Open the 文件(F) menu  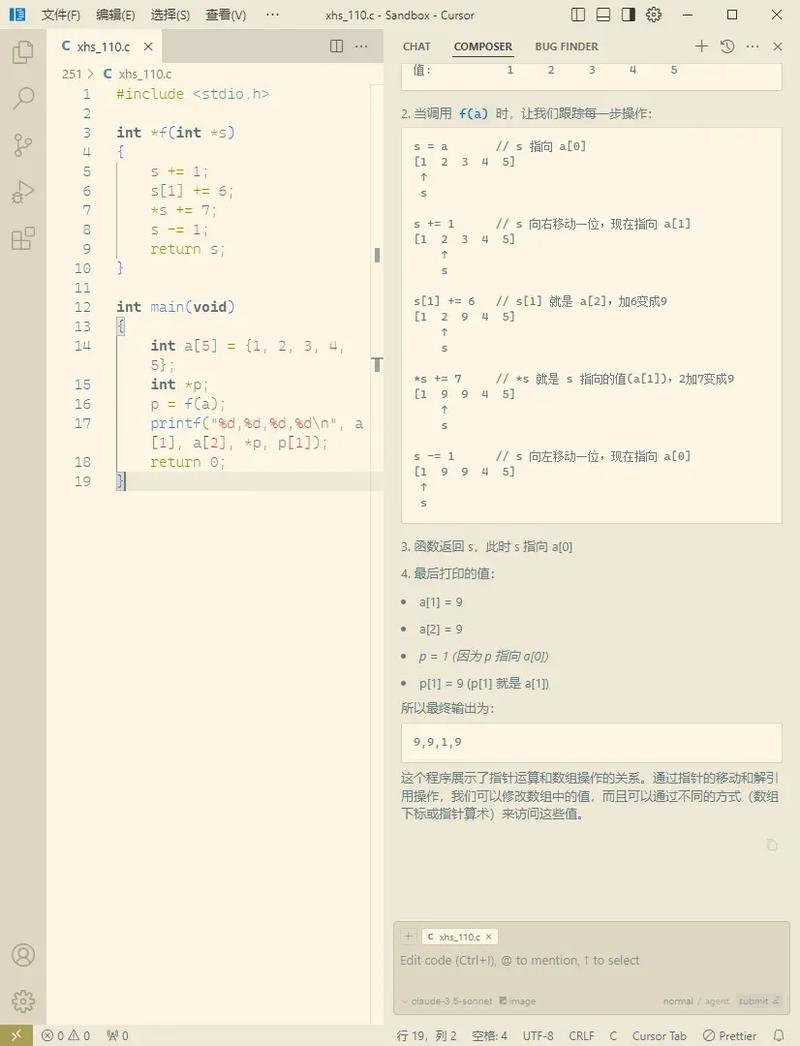pyautogui.click(x=61, y=15)
